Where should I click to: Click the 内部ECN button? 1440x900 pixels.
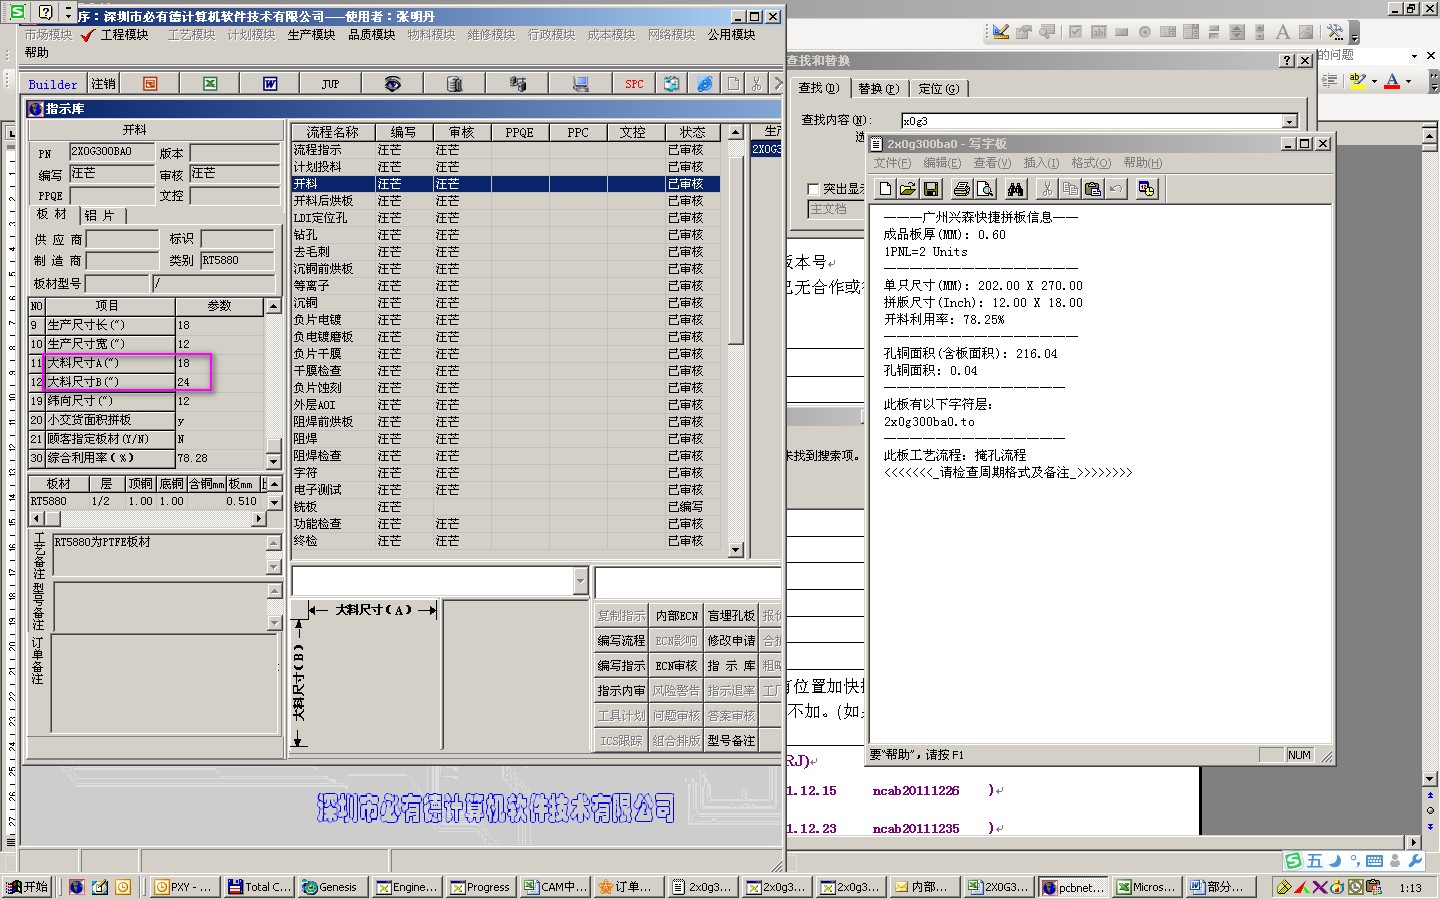tap(676, 616)
